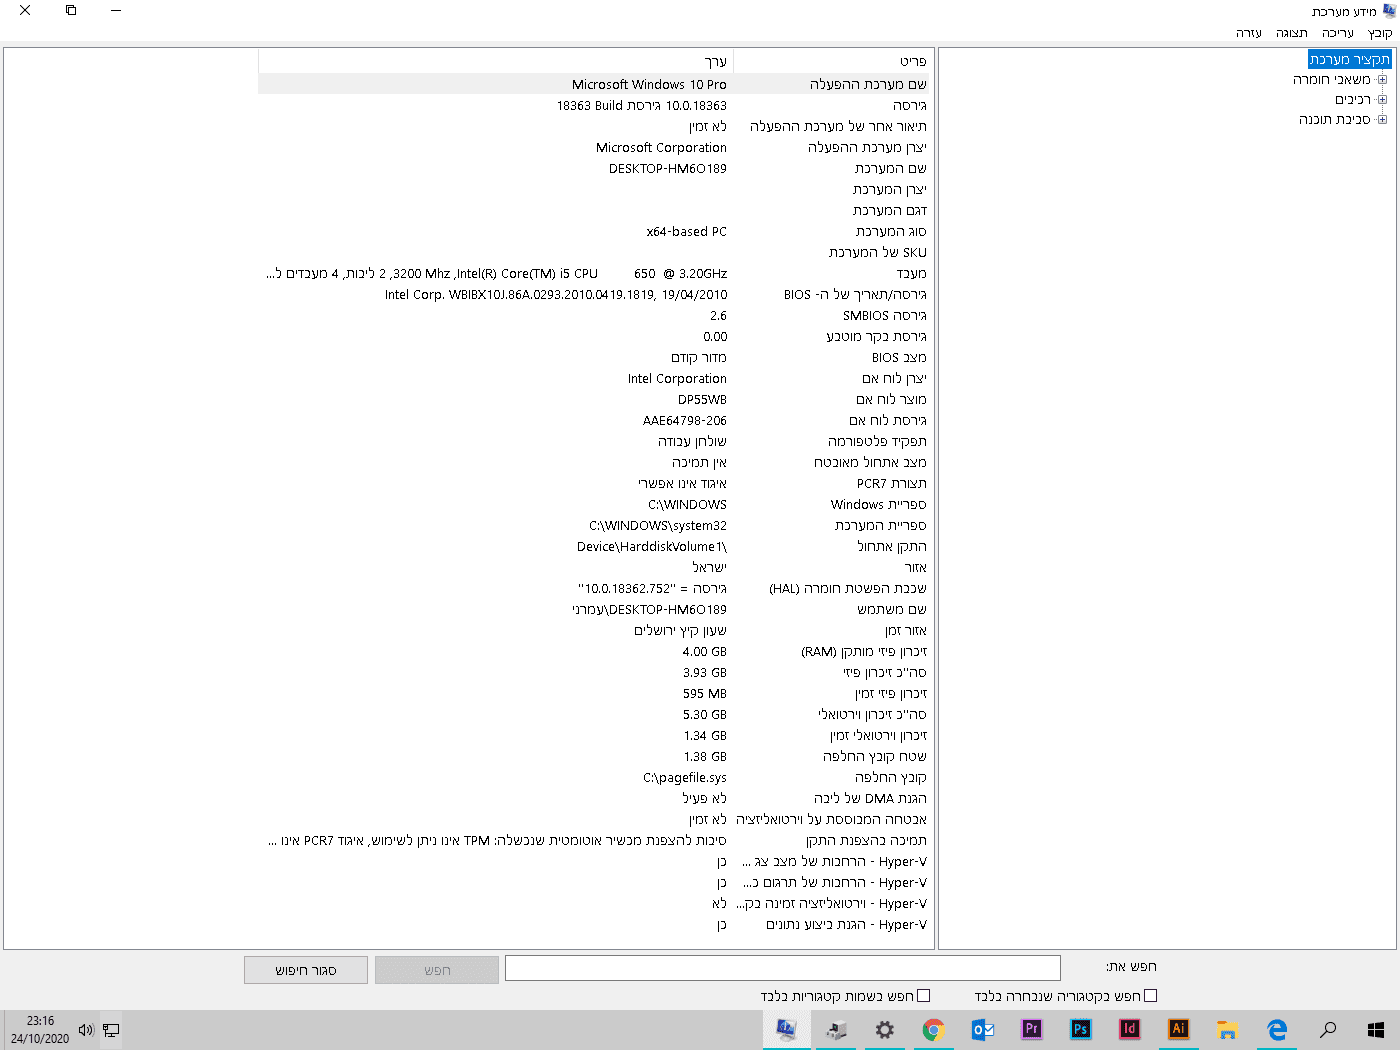Viewport: 1400px width, 1050px height.
Task: Click the computer-tower icon in the taskbar
Action: (836, 1029)
